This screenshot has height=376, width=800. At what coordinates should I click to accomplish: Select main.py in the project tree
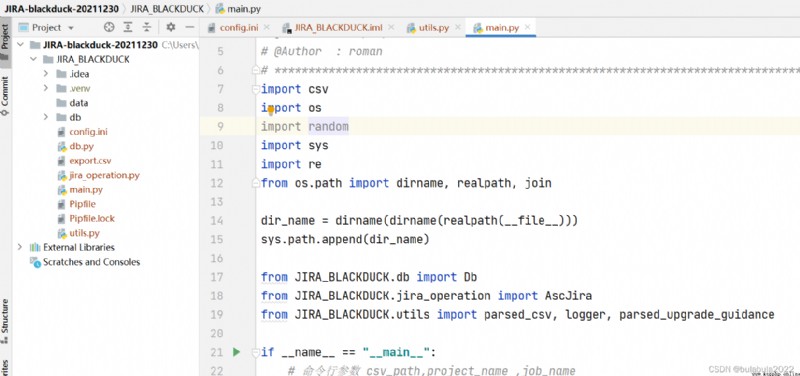[x=86, y=190]
